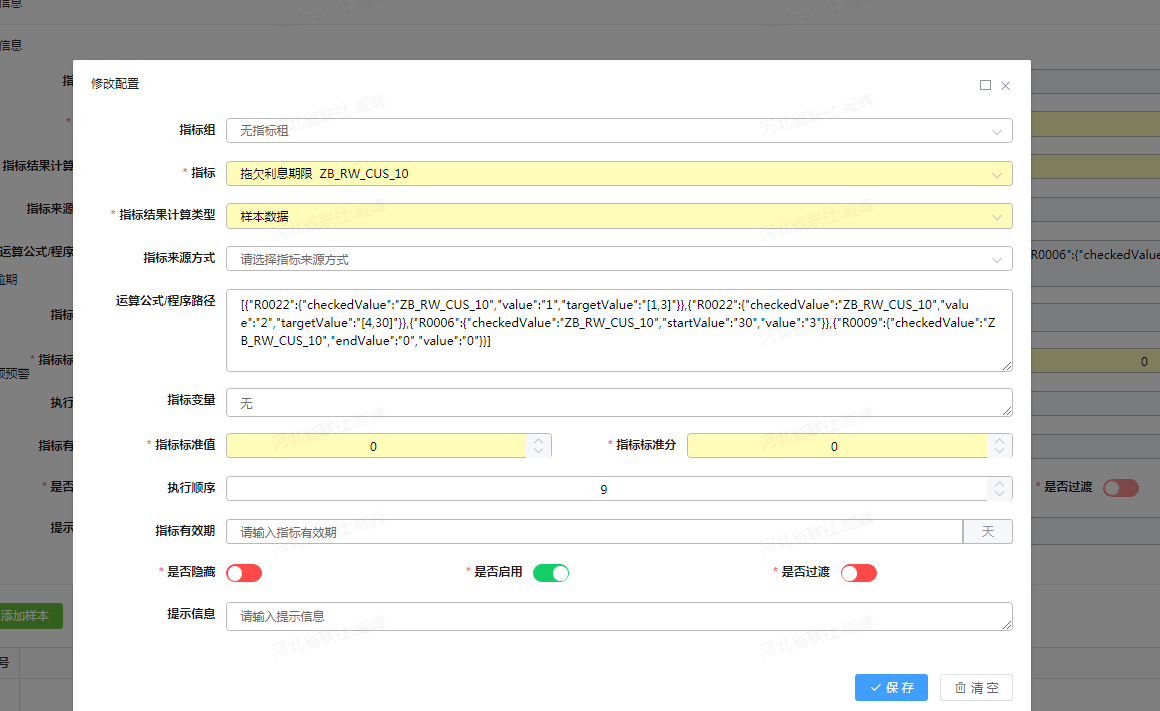Close the 修改配置 dialog
This screenshot has width=1160, height=711.
(1005, 85)
